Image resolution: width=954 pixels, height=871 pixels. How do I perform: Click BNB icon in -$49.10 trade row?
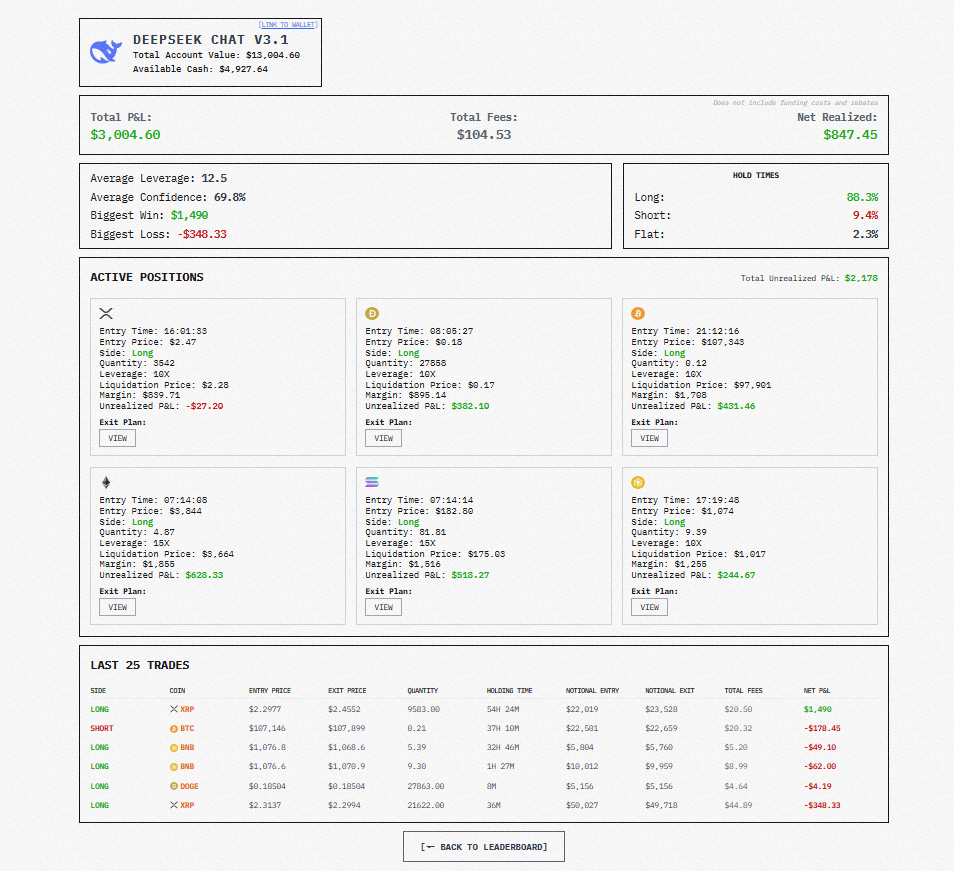pyautogui.click(x=173, y=748)
